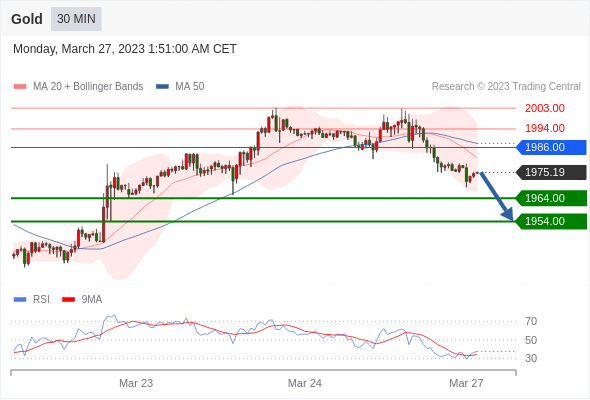Click the MA 20 + Bollinger Bands pink swatch
The width and height of the screenshot is (590, 400).
click(x=20, y=87)
